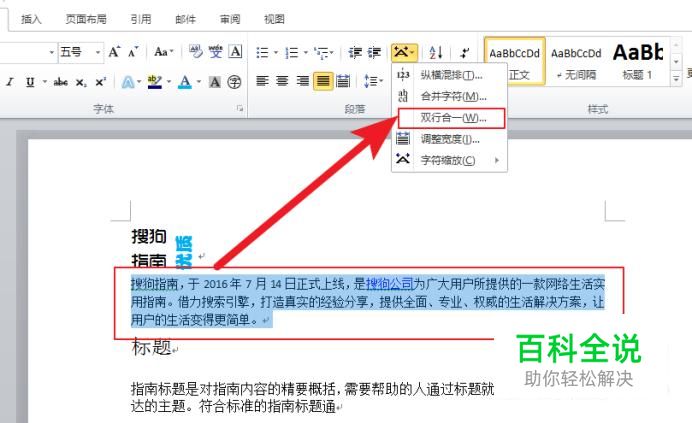Click the Bullets list button

(x=263, y=53)
